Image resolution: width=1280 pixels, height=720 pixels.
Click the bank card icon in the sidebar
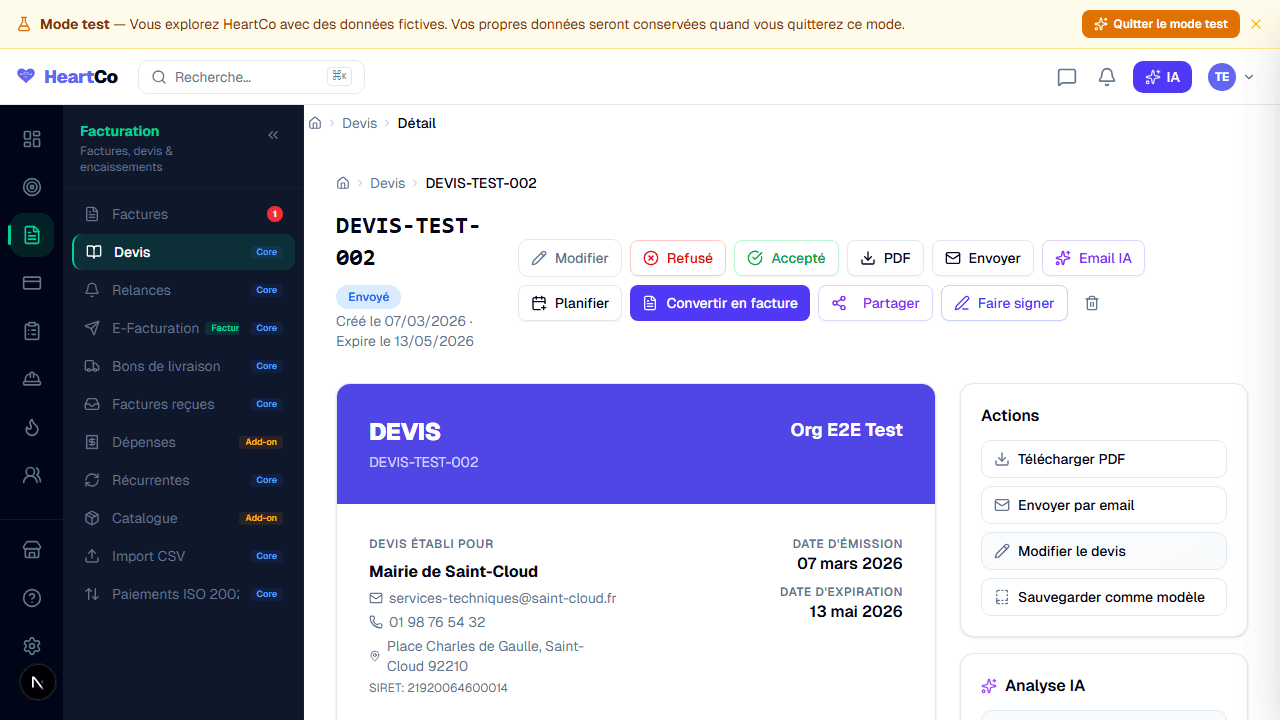tap(31, 283)
